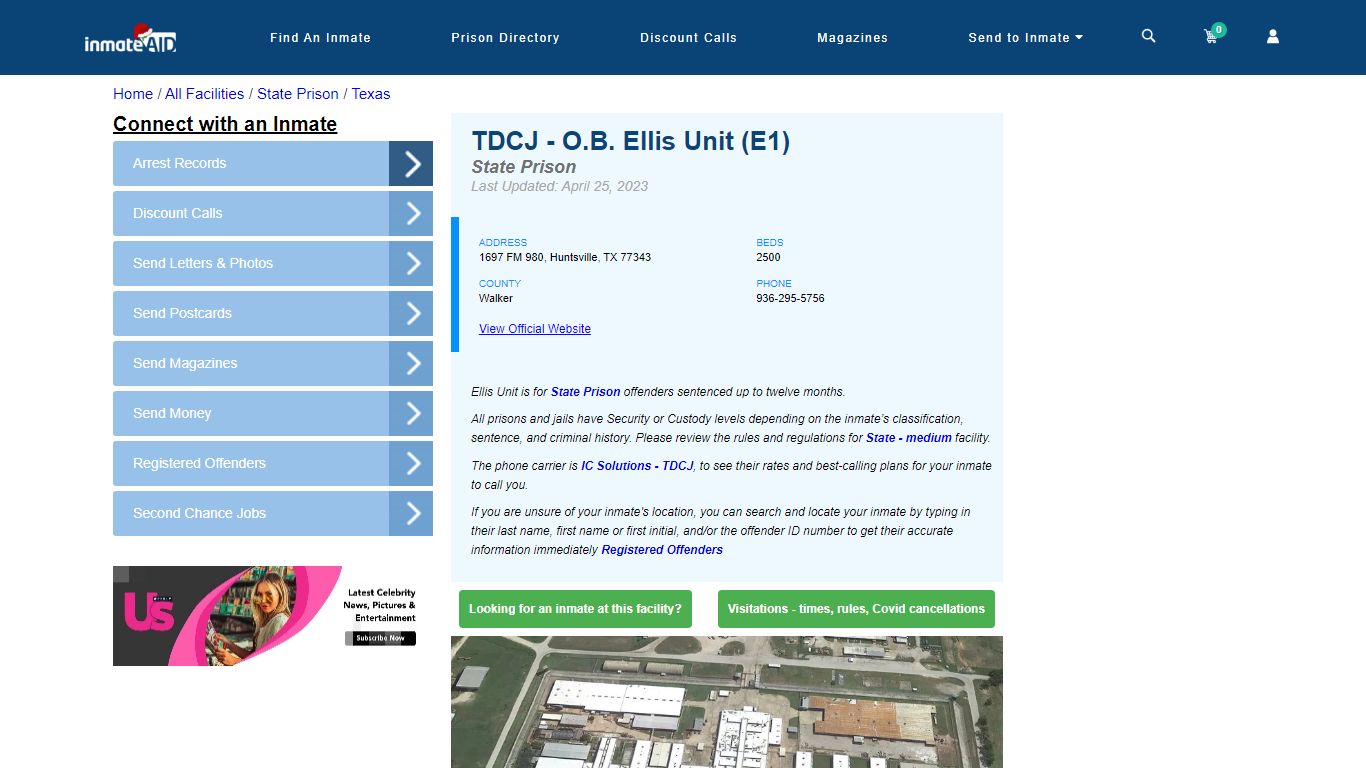Open Find An Inmate menu item
Screen dimensions: 1366x768
[320, 38]
